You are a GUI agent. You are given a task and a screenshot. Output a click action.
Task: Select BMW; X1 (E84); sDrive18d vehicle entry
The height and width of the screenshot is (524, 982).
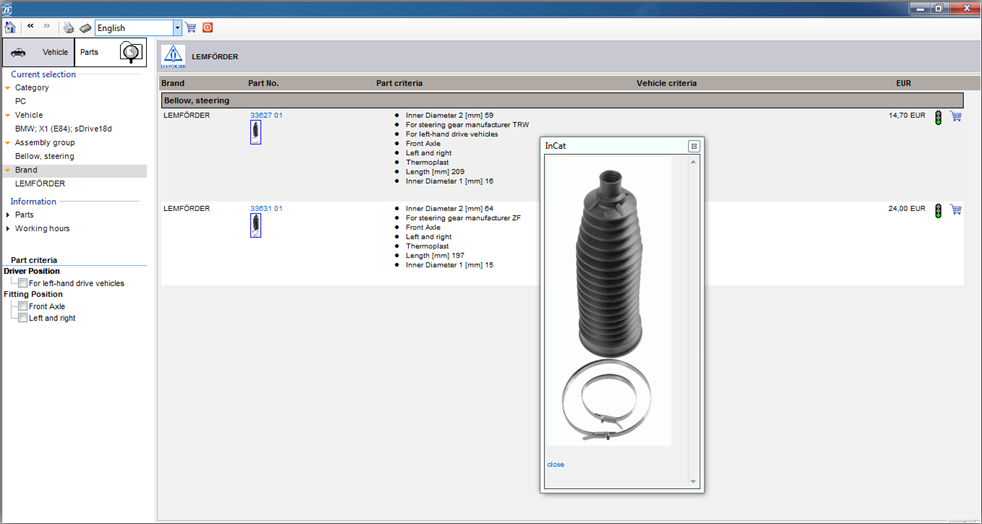(63, 129)
